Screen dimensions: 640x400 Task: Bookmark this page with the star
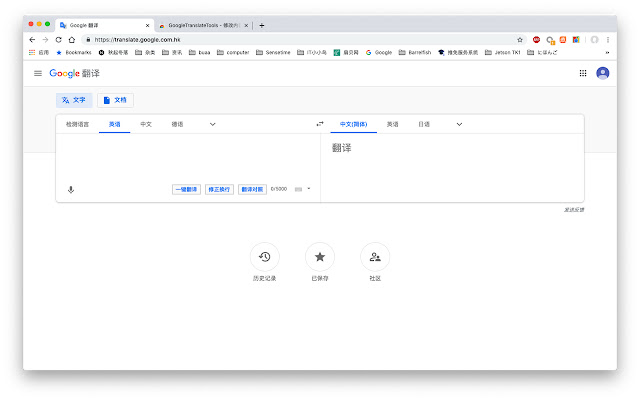click(520, 40)
